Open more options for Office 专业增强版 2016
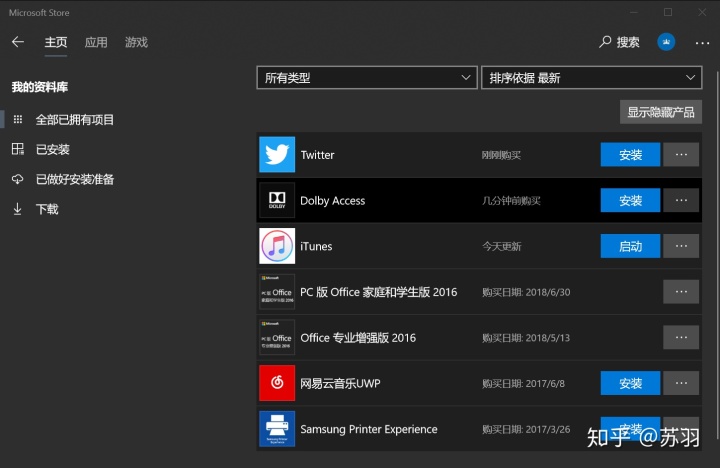The image size is (720, 468). [681, 337]
